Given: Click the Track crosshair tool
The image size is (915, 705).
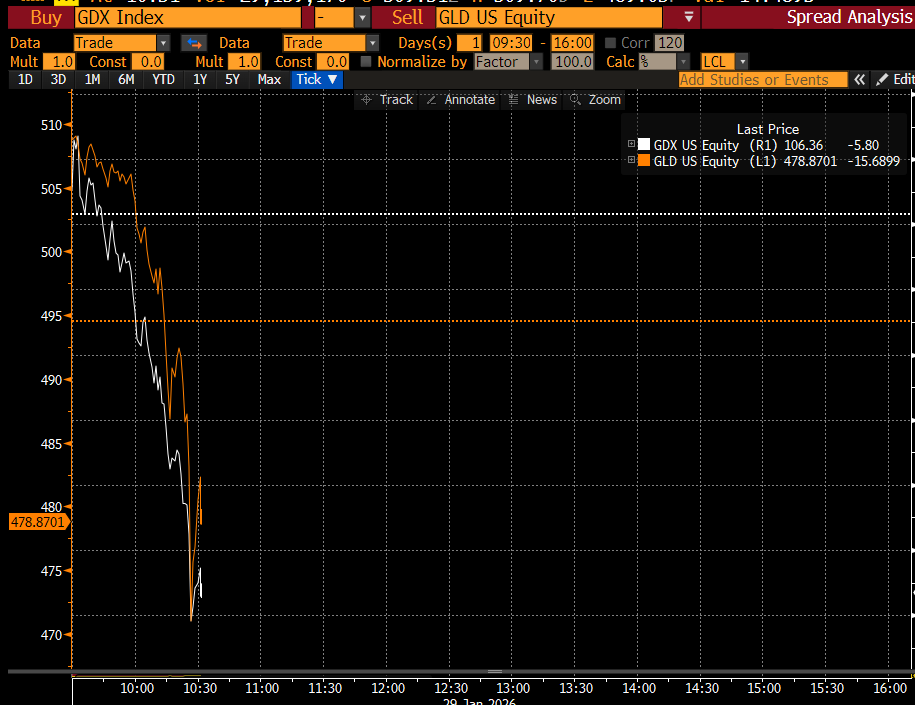Looking at the screenshot, I should click(387, 100).
